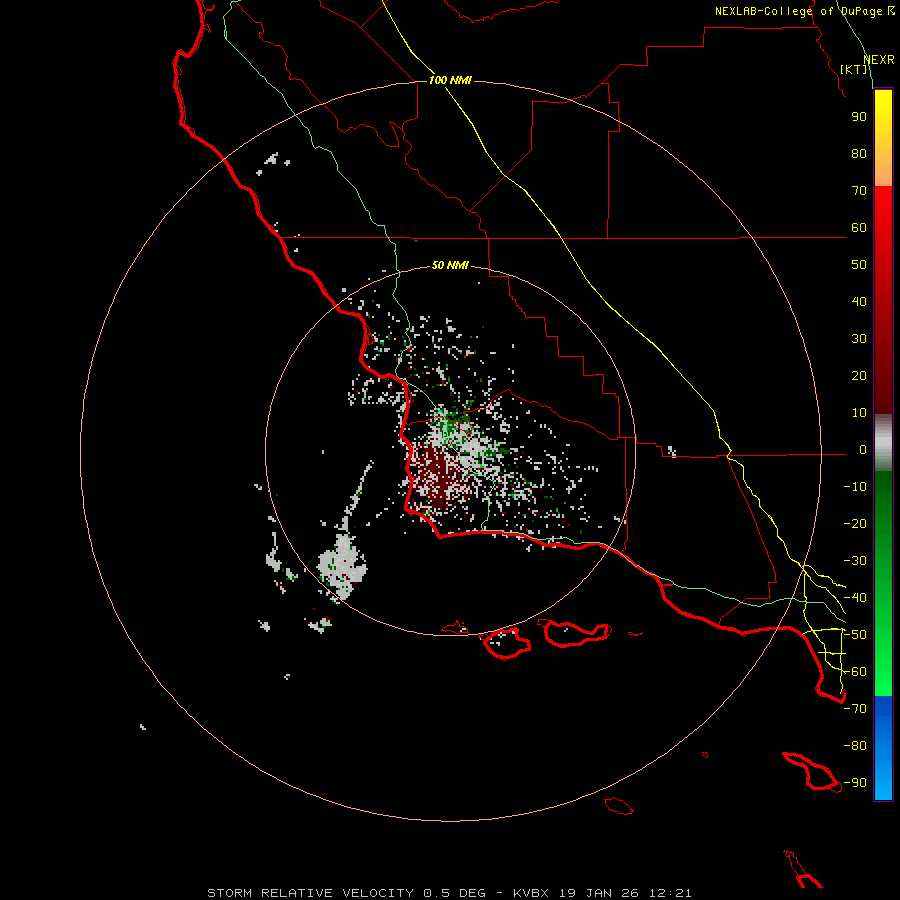Select the Storm Relative Velocity caption at bottom
This screenshot has height=900, width=900.
[449, 893]
